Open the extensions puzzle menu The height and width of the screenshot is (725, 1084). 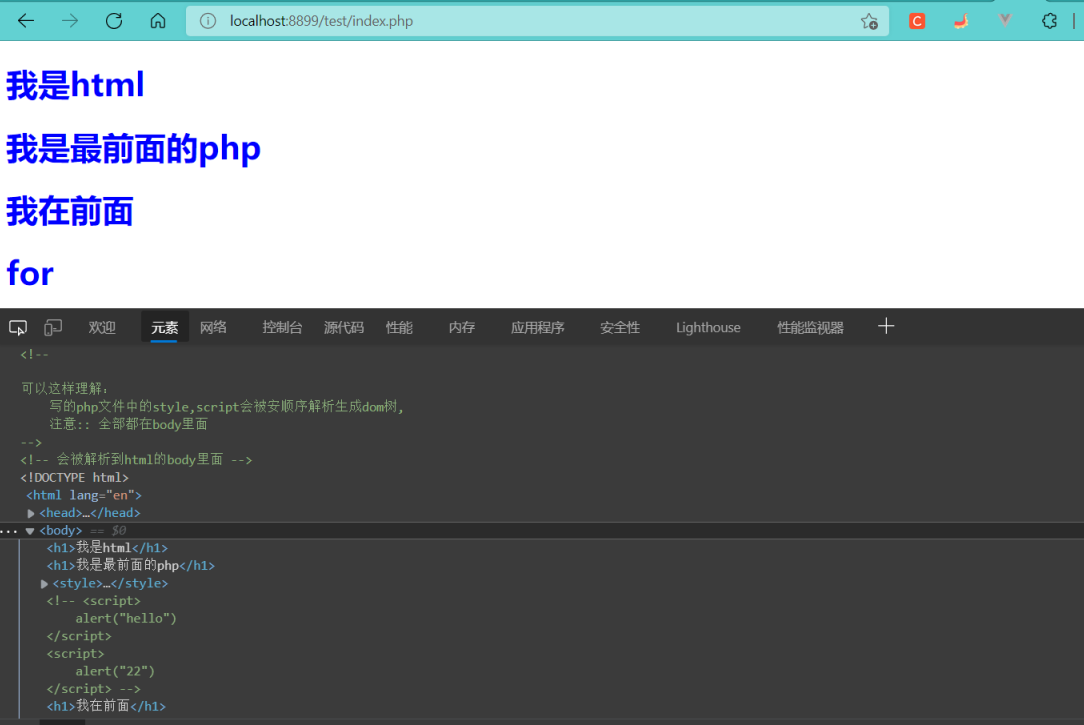click(1049, 21)
